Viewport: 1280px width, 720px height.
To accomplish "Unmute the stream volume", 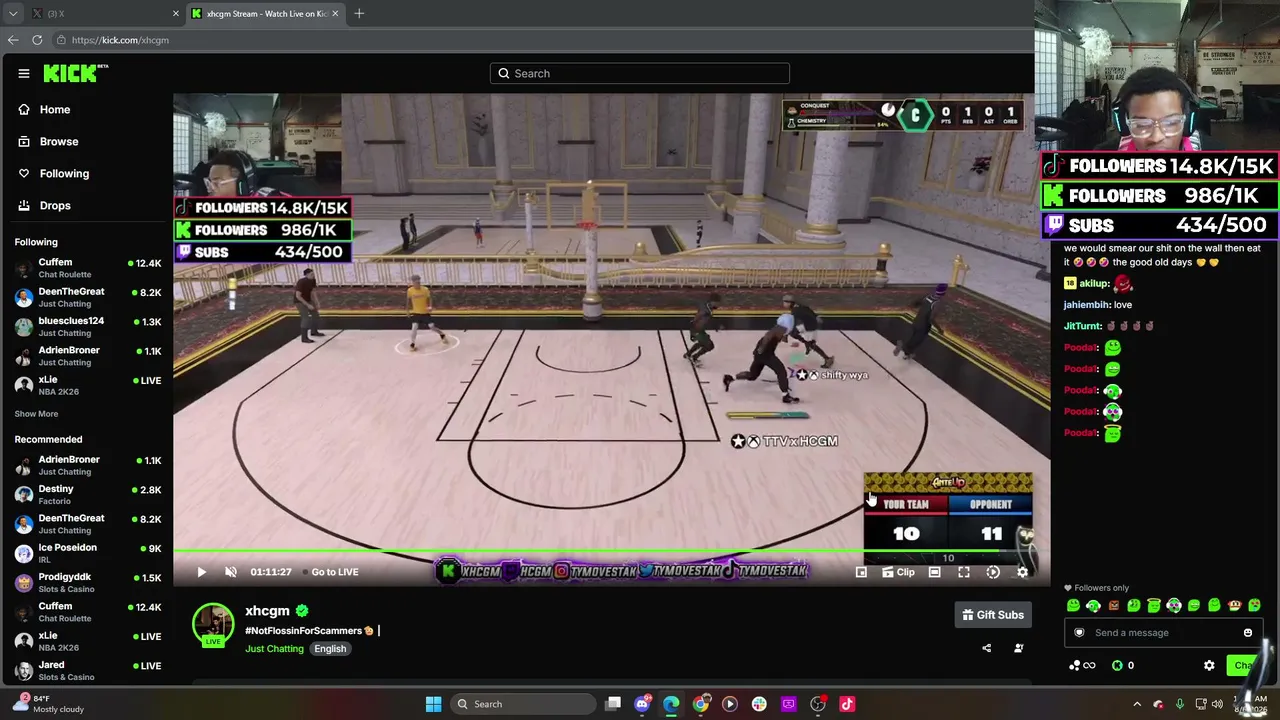I will 230,572.
